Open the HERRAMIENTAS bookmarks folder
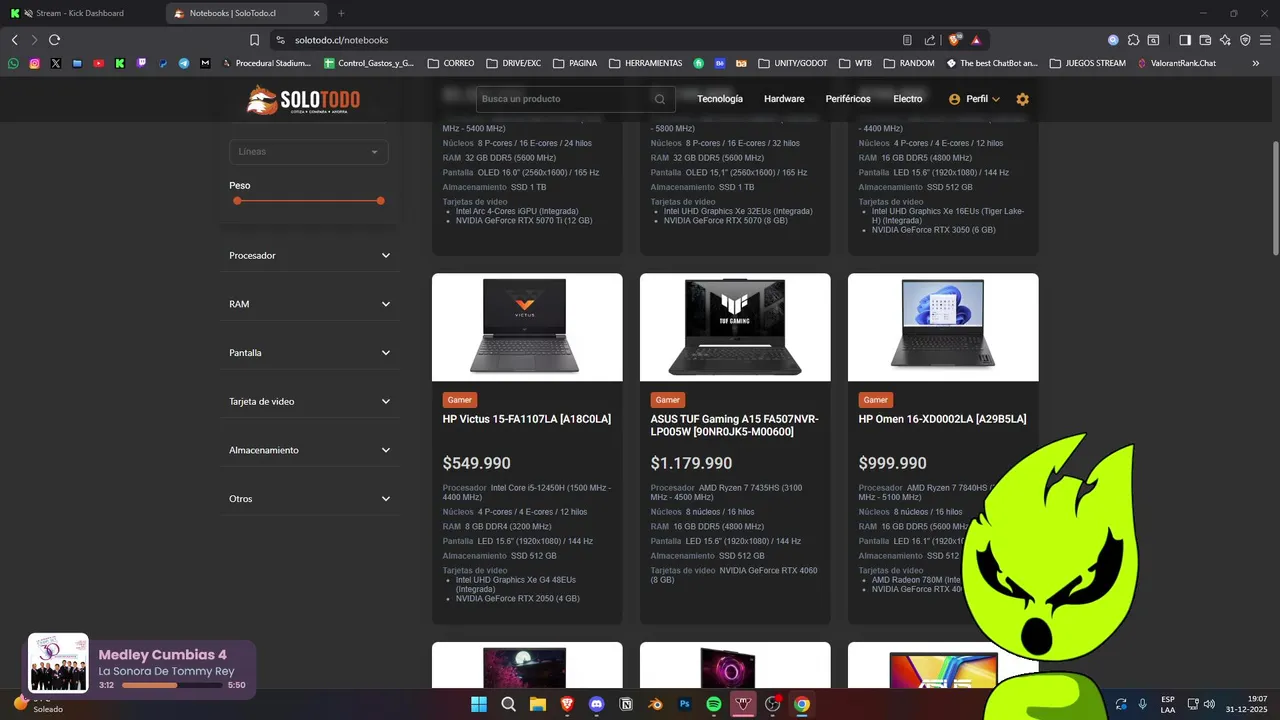The height and width of the screenshot is (720, 1280). [645, 63]
